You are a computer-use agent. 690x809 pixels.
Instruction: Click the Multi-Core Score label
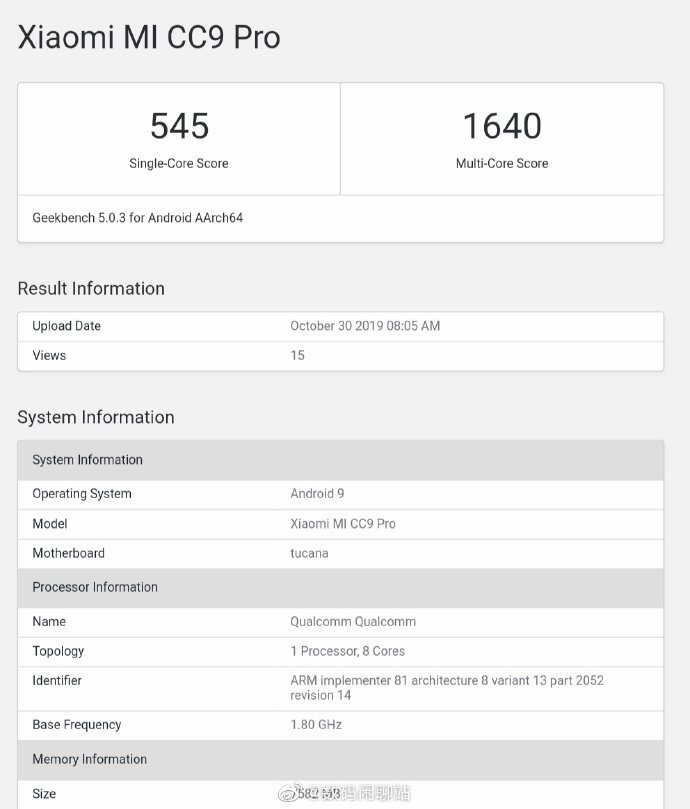(x=501, y=163)
